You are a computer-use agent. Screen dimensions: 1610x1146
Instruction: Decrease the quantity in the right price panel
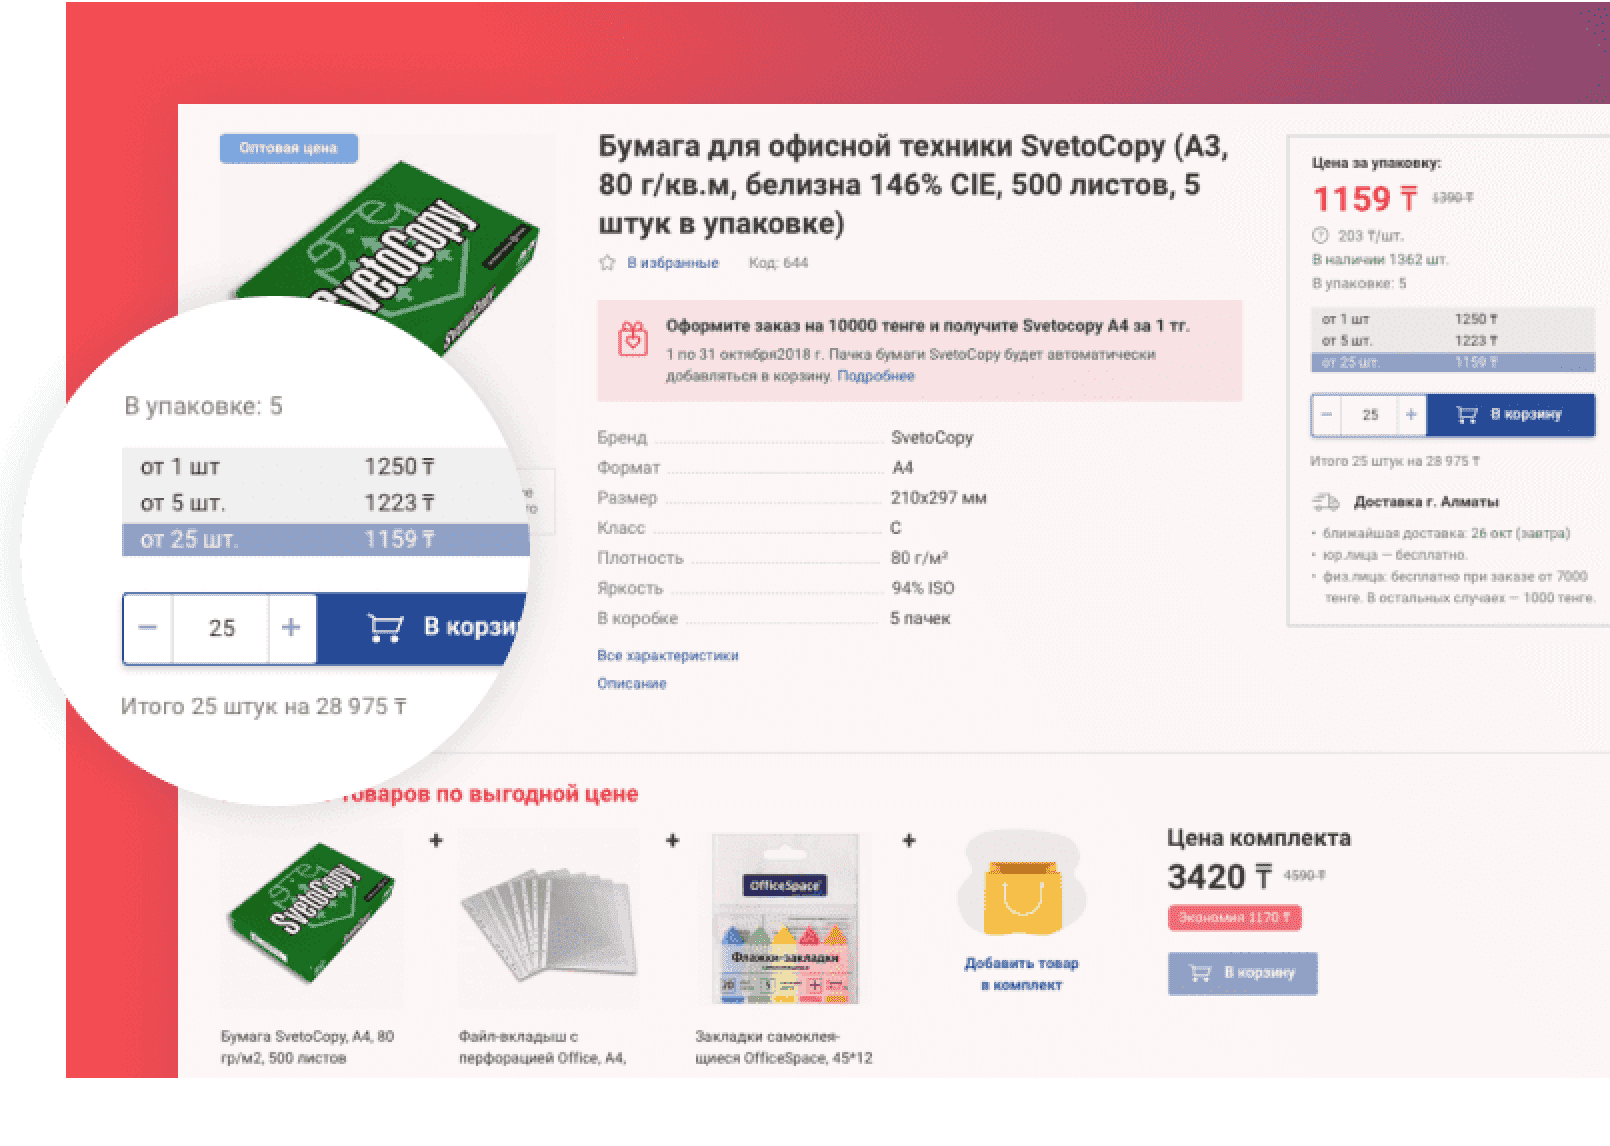[1327, 414]
